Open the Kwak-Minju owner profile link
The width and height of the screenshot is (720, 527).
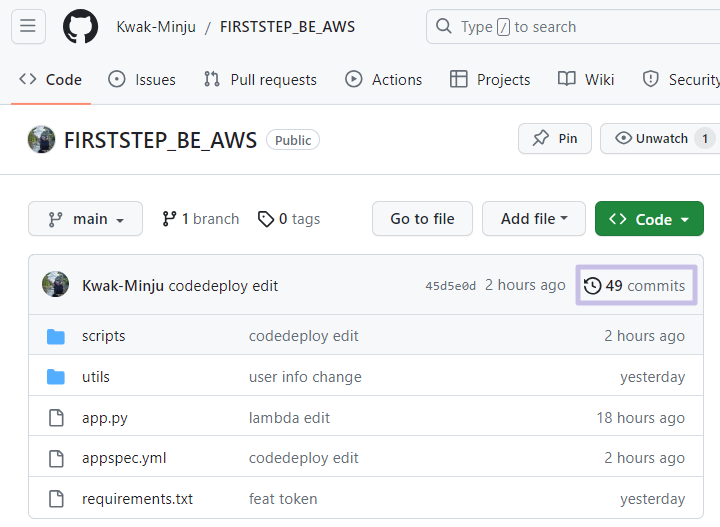click(156, 27)
